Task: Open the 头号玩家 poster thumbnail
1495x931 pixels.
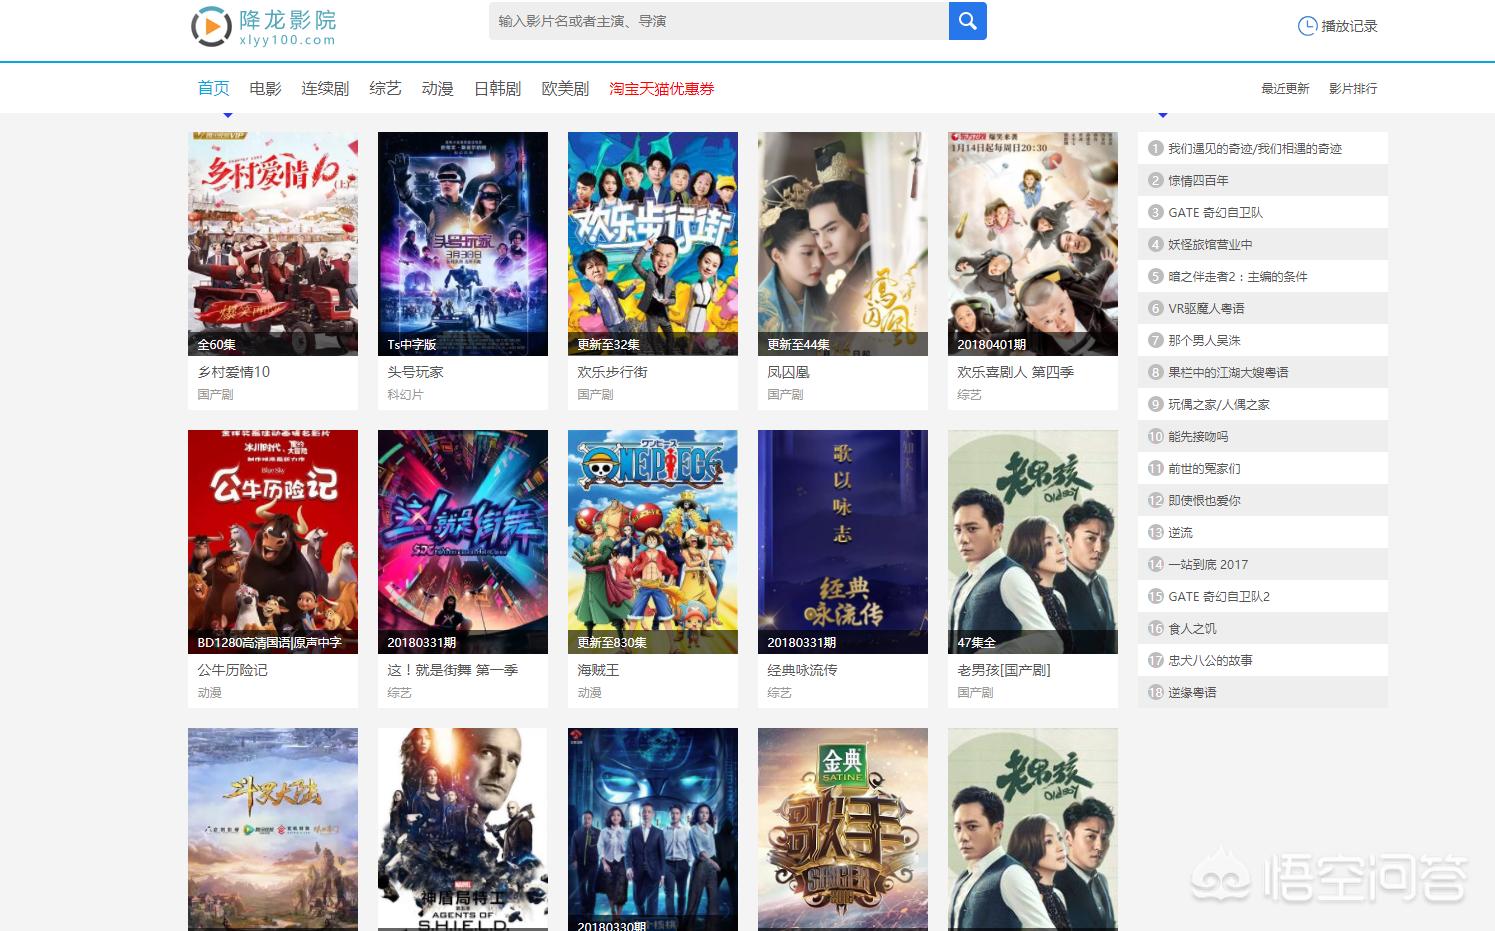Action: click(x=463, y=244)
